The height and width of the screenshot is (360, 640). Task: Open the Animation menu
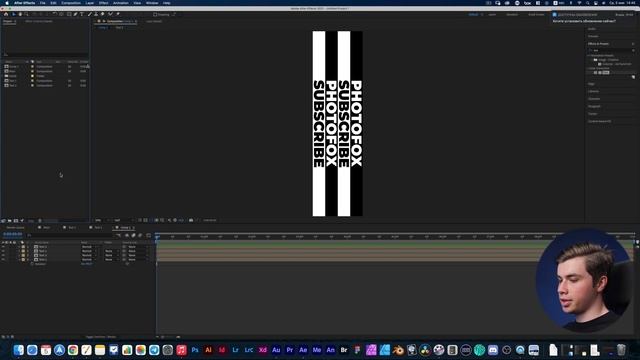[x=121, y=3]
